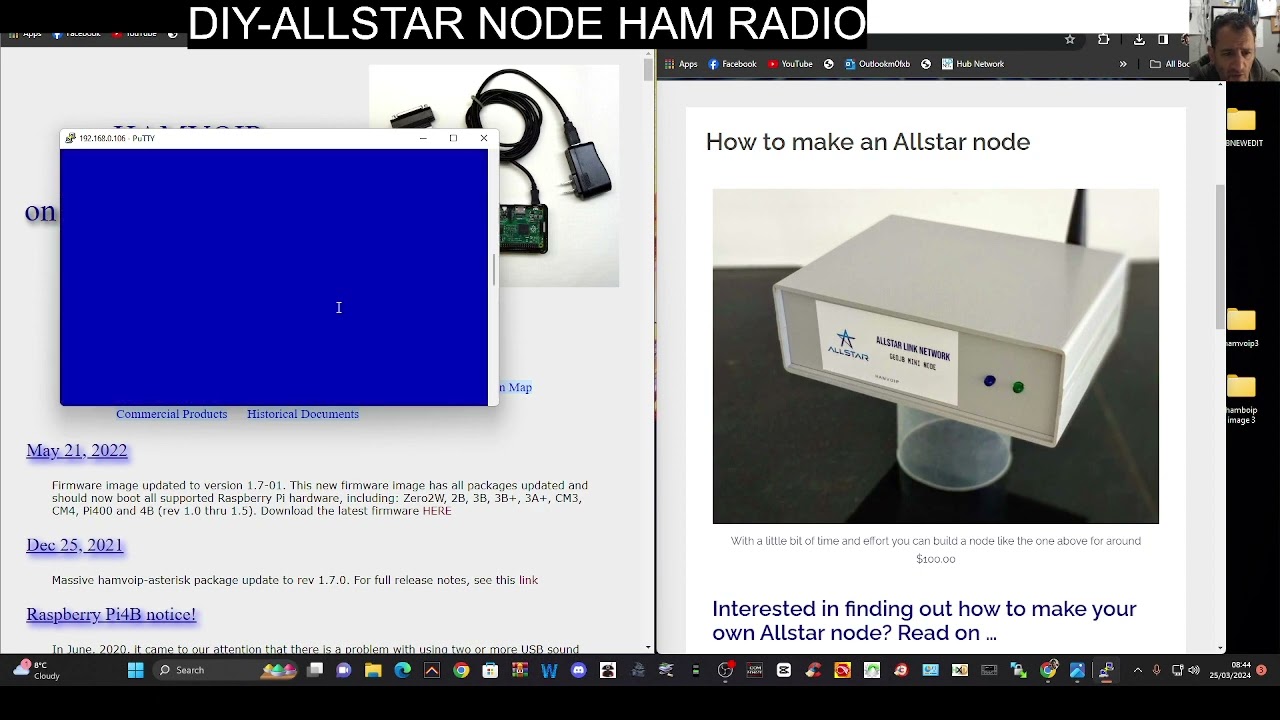Open the Photos app taskbar icon
This screenshot has width=1280, height=720.
point(1077,670)
